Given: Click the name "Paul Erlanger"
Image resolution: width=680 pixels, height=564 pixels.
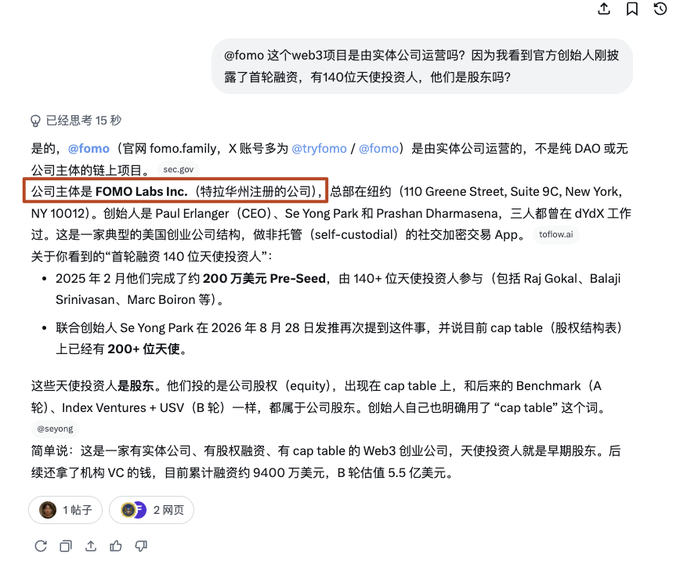Looking at the screenshot, I should [x=192, y=213].
